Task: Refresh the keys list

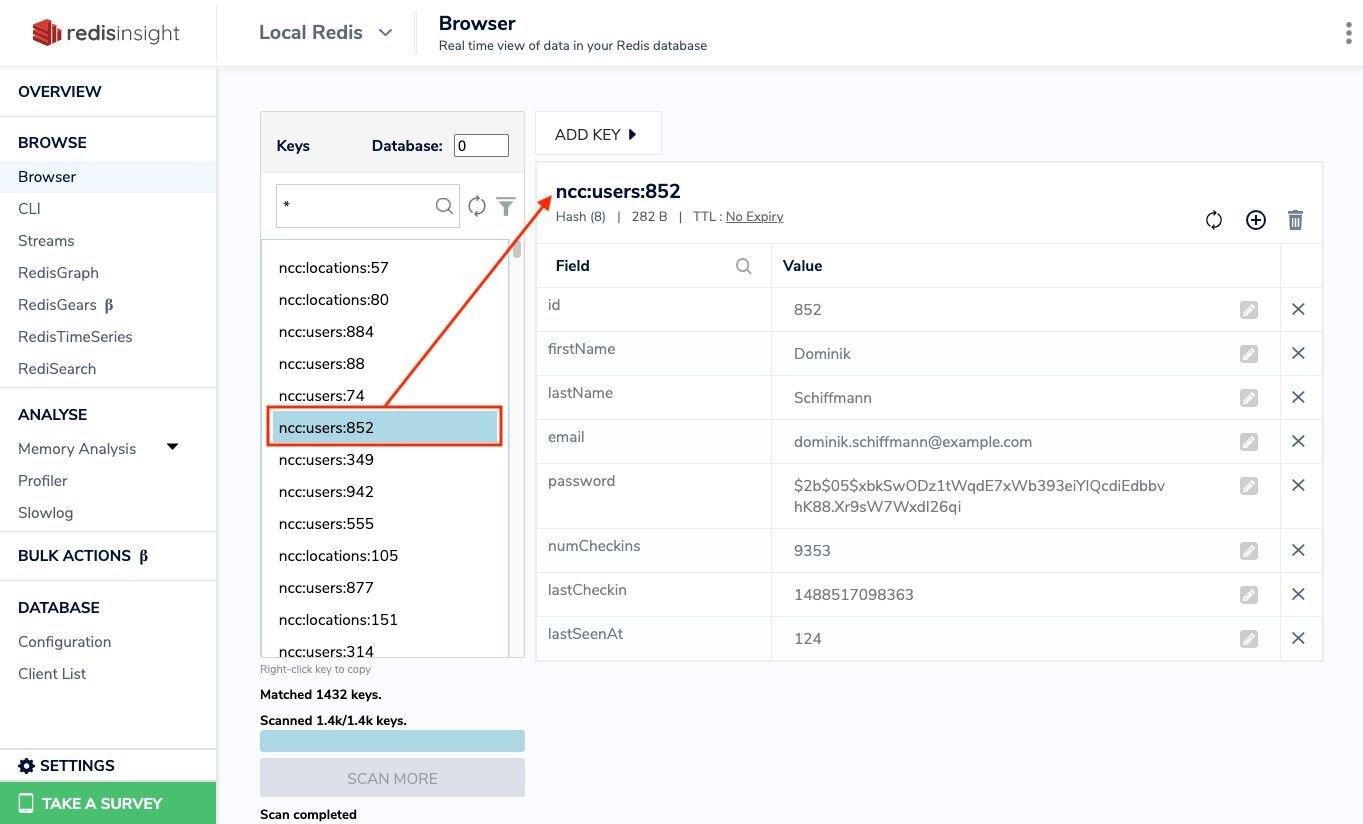Action: [x=477, y=206]
